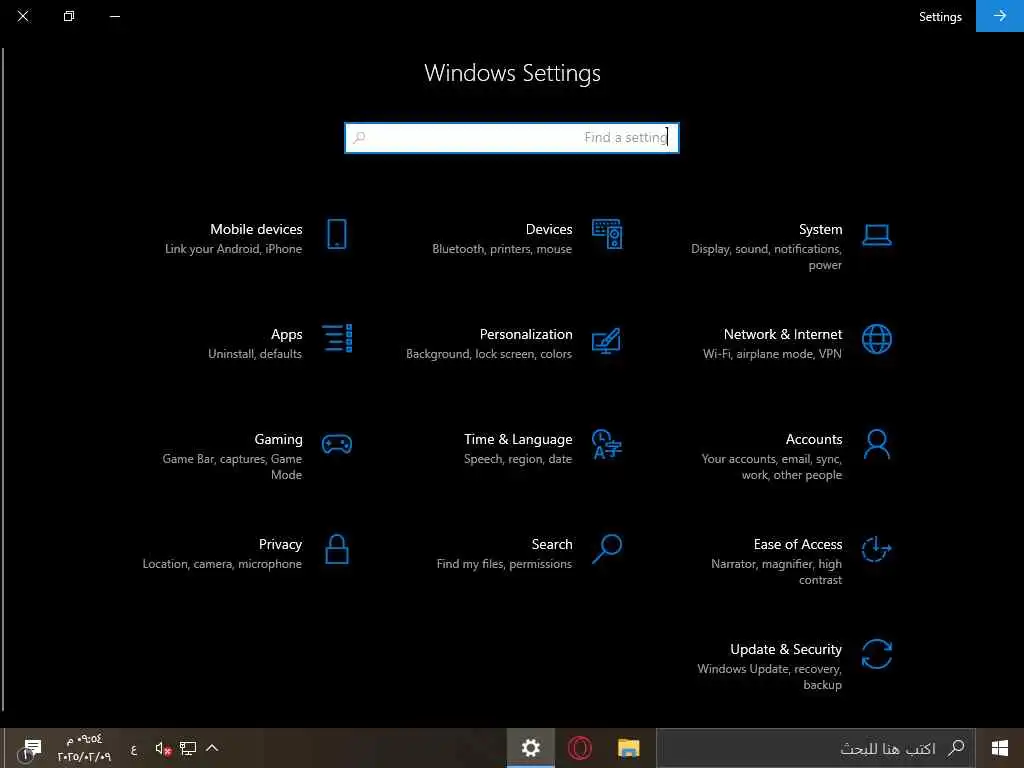Open the Gaming controller icon
The image size is (1024, 768).
tap(337, 444)
